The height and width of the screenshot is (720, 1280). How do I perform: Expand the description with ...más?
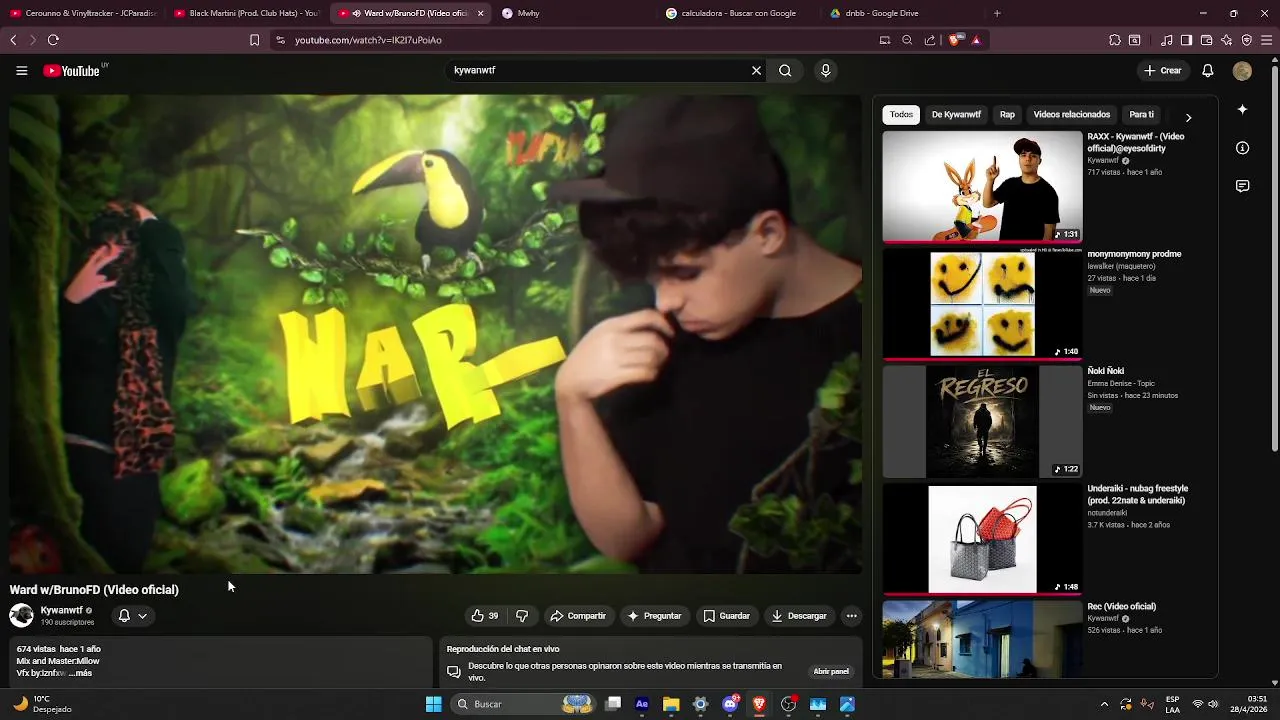[x=79, y=673]
